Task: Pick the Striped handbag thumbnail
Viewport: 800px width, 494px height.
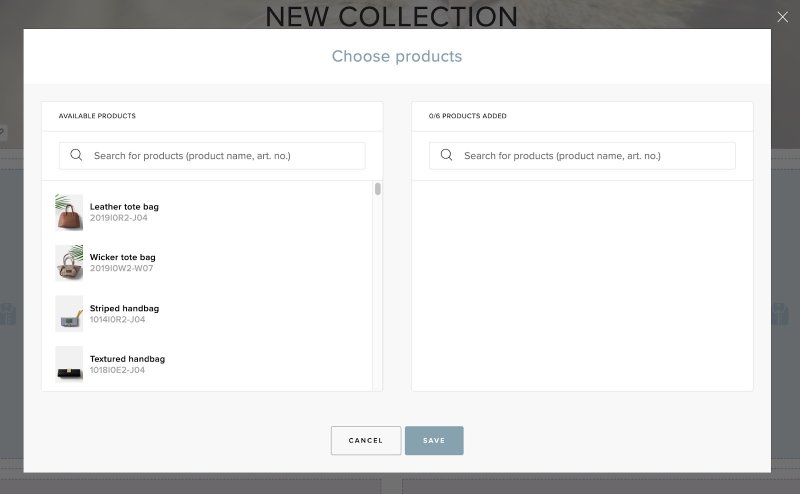Action: pos(69,314)
